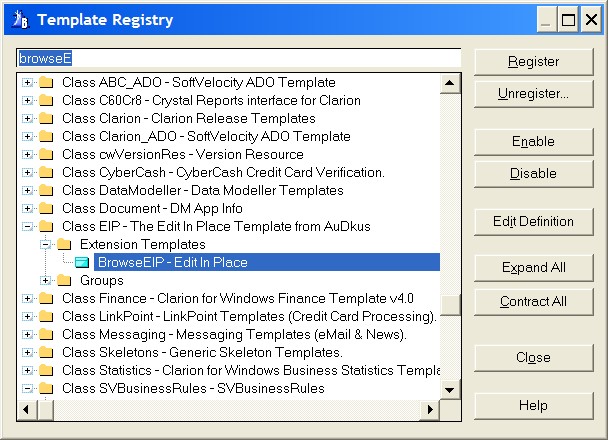Collapse the Class SVBusinessRules node
608x440 pixels.
27,388
